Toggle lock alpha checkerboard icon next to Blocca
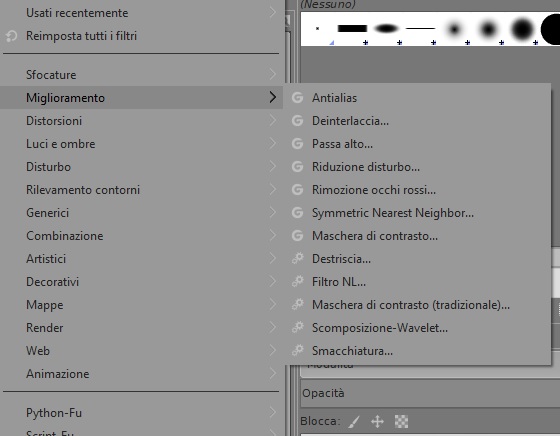560x436 pixels. (x=401, y=422)
